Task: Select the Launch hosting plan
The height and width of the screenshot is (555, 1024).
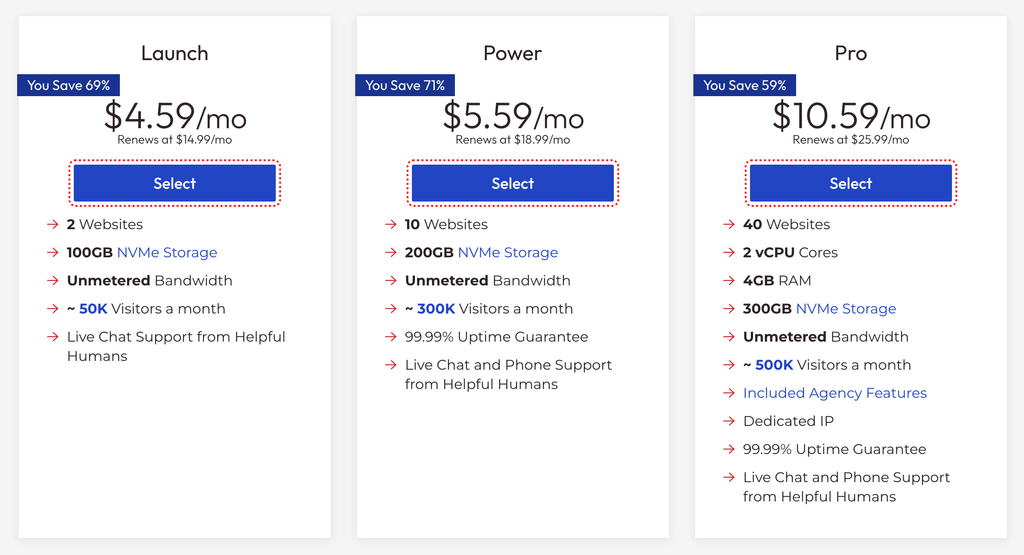Action: 174,183
